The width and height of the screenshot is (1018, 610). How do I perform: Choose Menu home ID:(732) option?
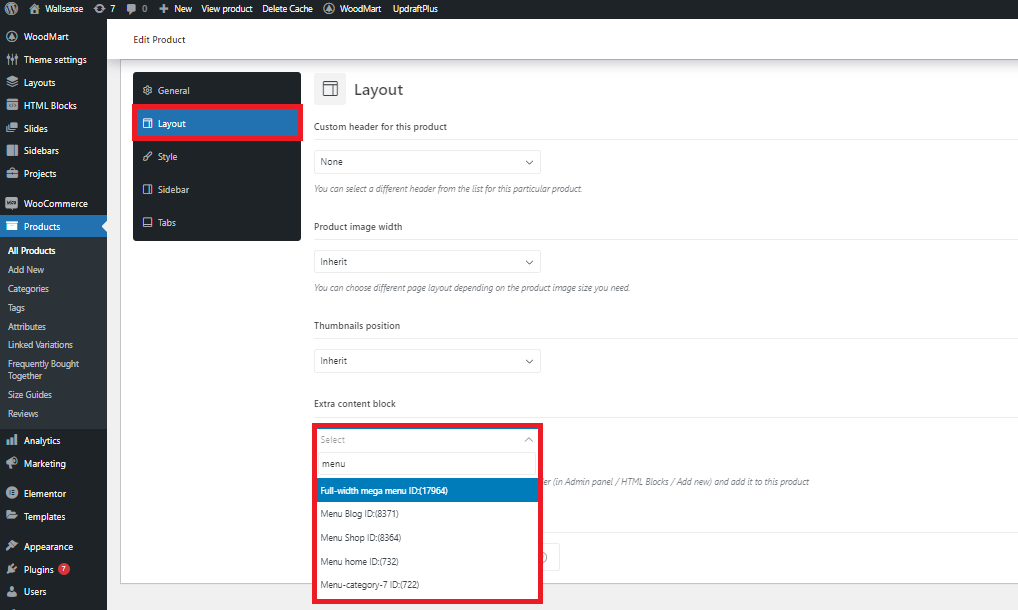[427, 561]
